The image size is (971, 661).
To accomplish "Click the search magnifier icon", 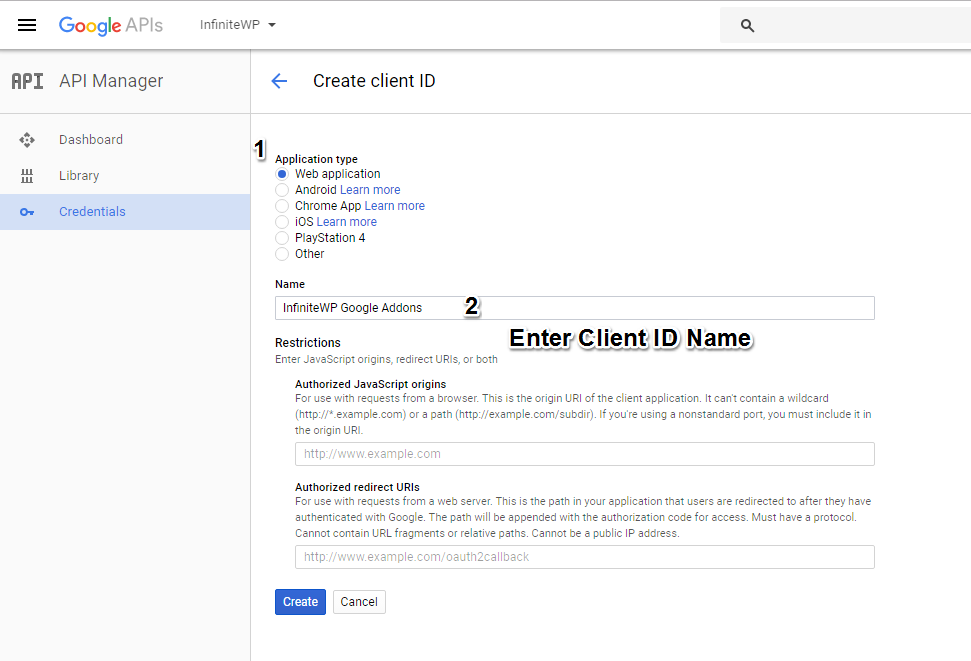I will [x=747, y=25].
